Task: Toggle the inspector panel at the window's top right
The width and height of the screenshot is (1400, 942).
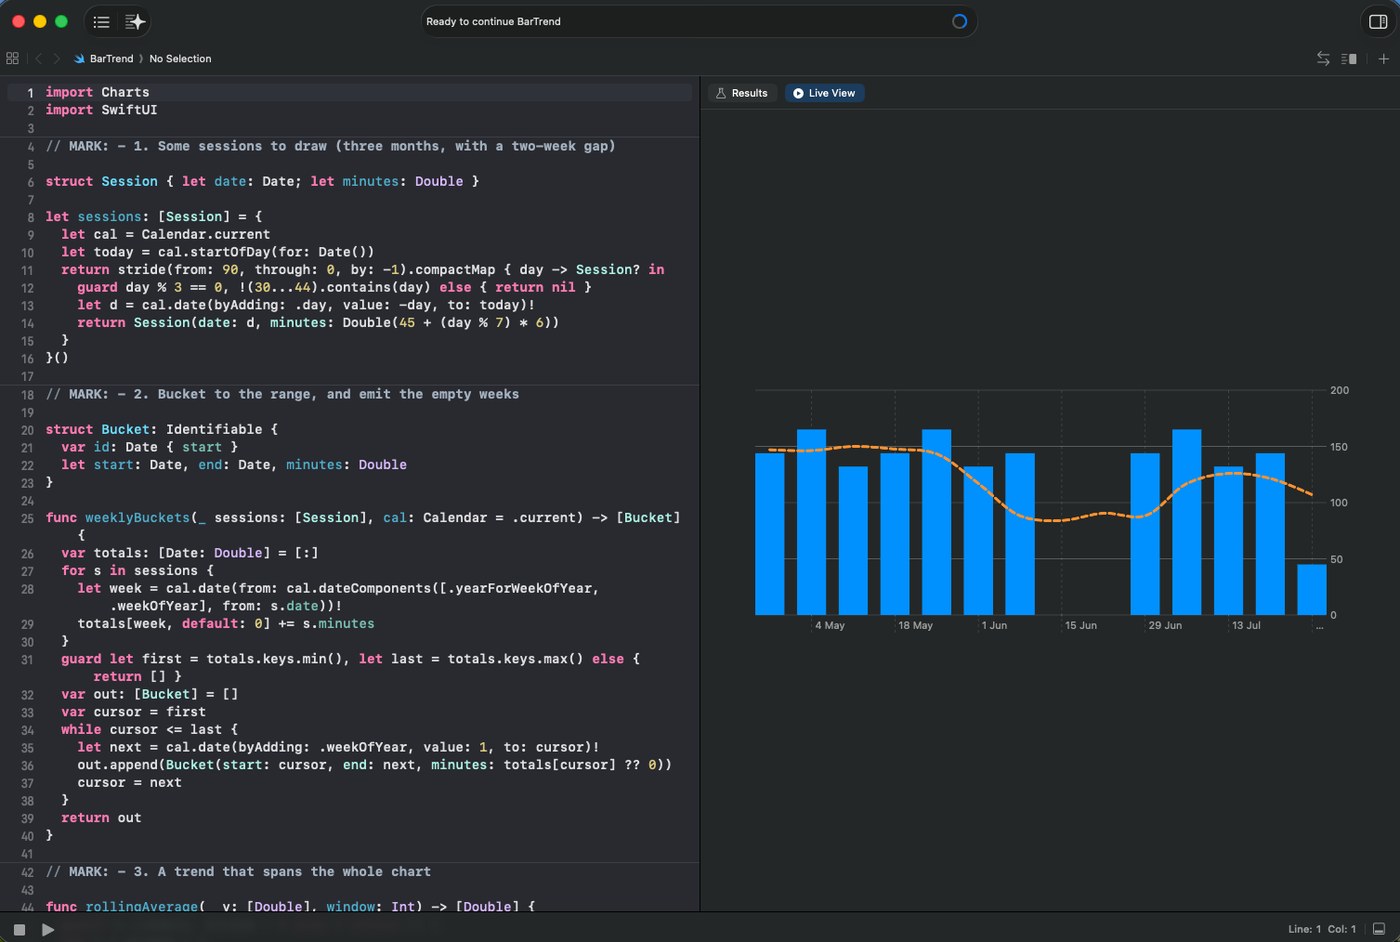Action: tap(1378, 21)
